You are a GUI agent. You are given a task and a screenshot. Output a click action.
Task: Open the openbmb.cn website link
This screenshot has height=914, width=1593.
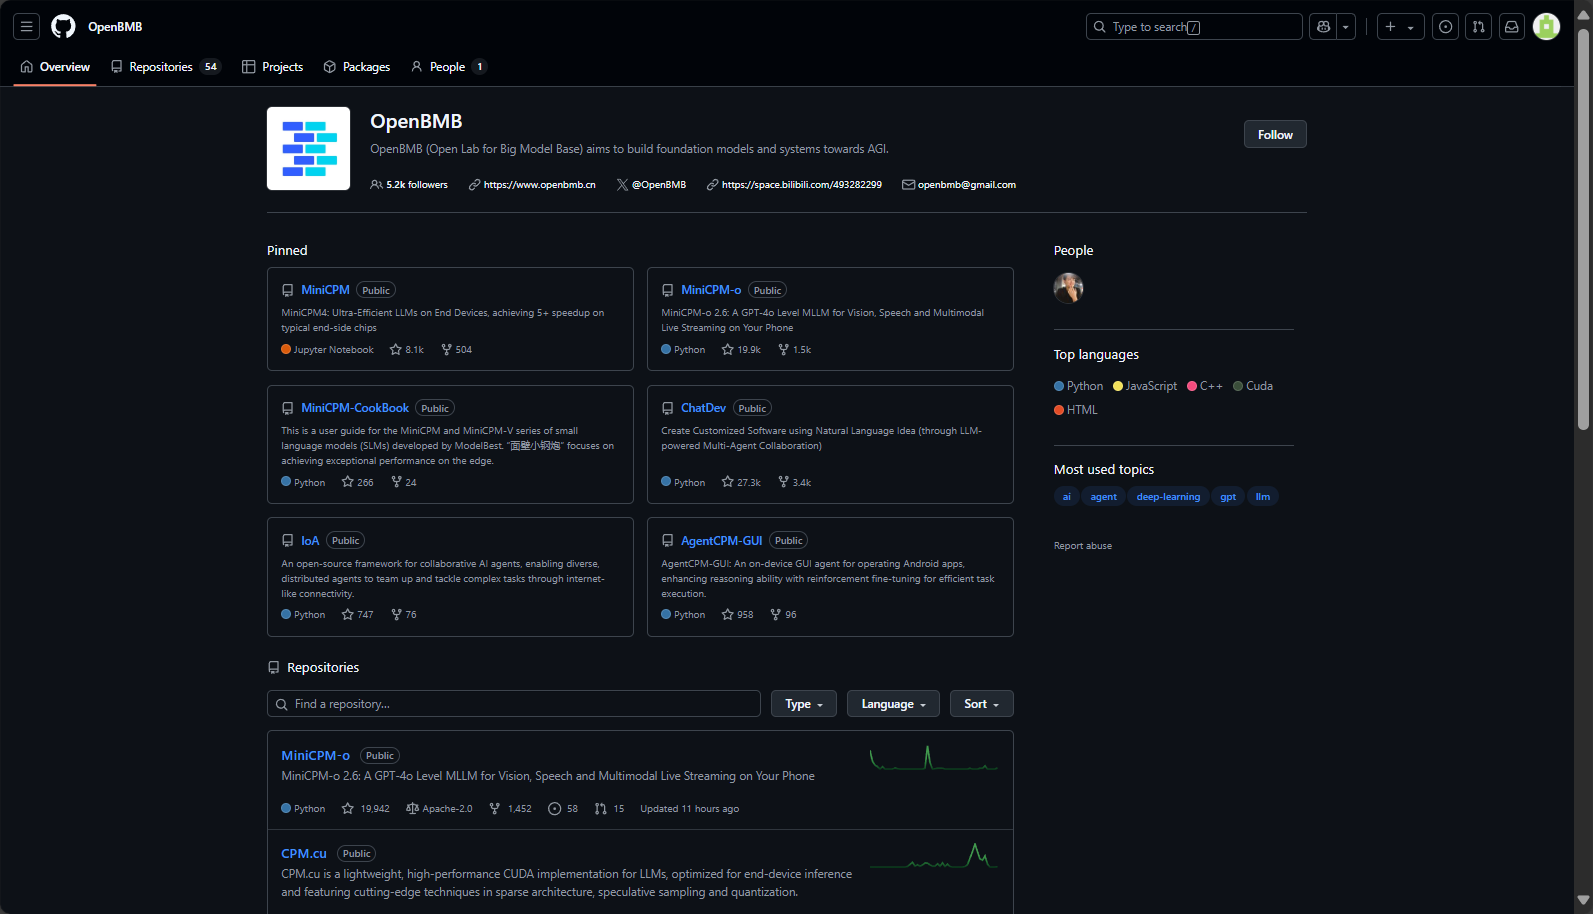click(539, 185)
